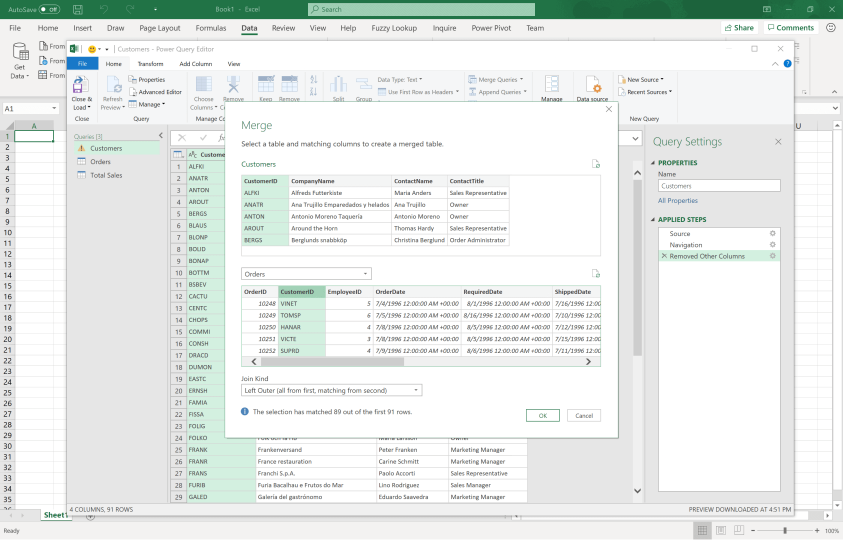Open the New Source dropdown
The width and height of the screenshot is (843, 540).
coord(641,80)
